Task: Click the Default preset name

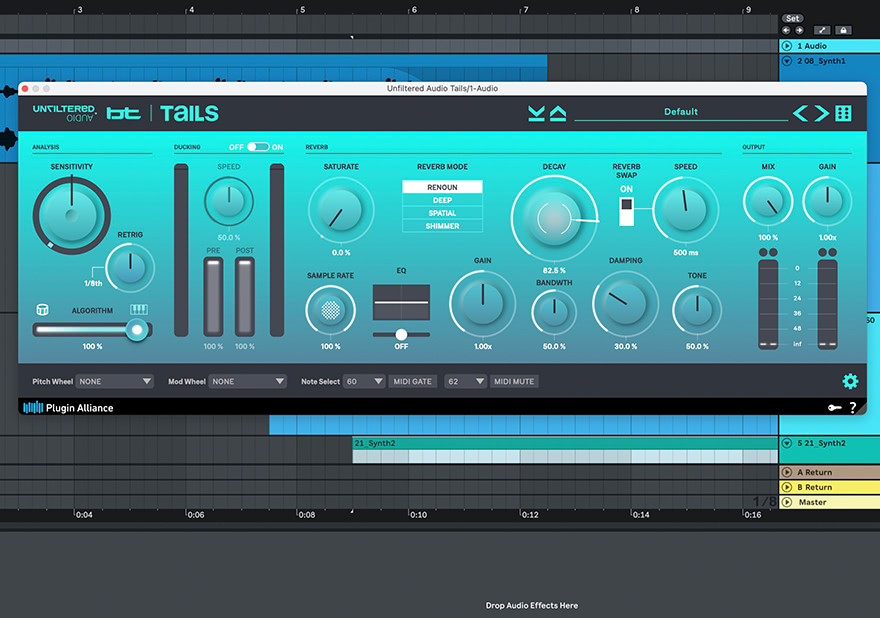Action: (681, 112)
